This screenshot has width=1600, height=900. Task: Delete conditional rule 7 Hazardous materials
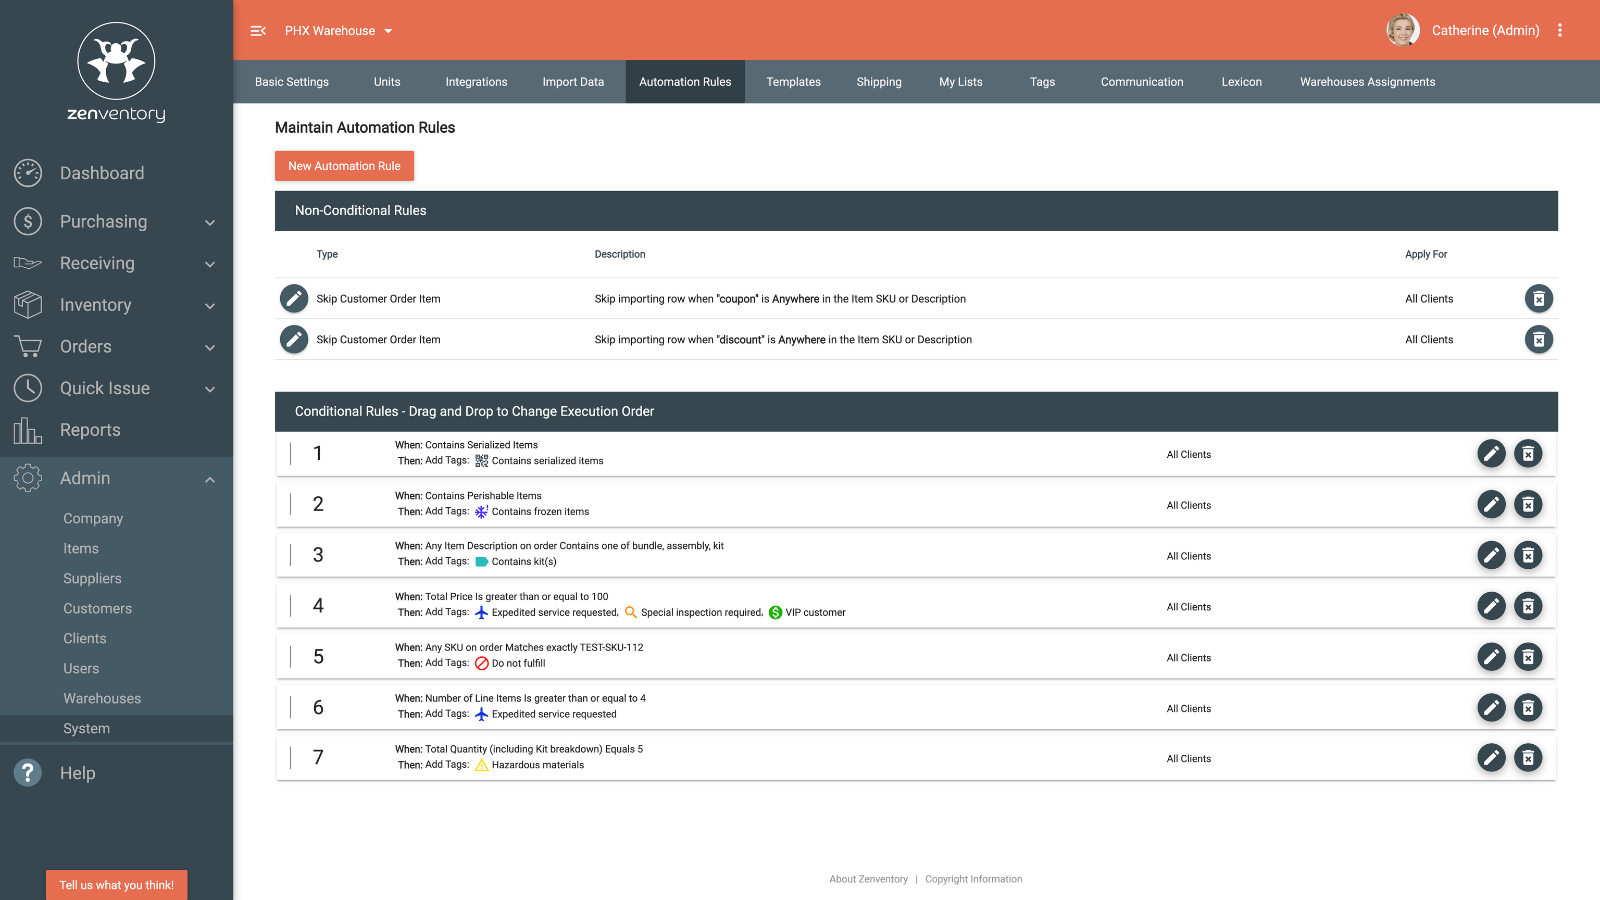click(x=1528, y=758)
